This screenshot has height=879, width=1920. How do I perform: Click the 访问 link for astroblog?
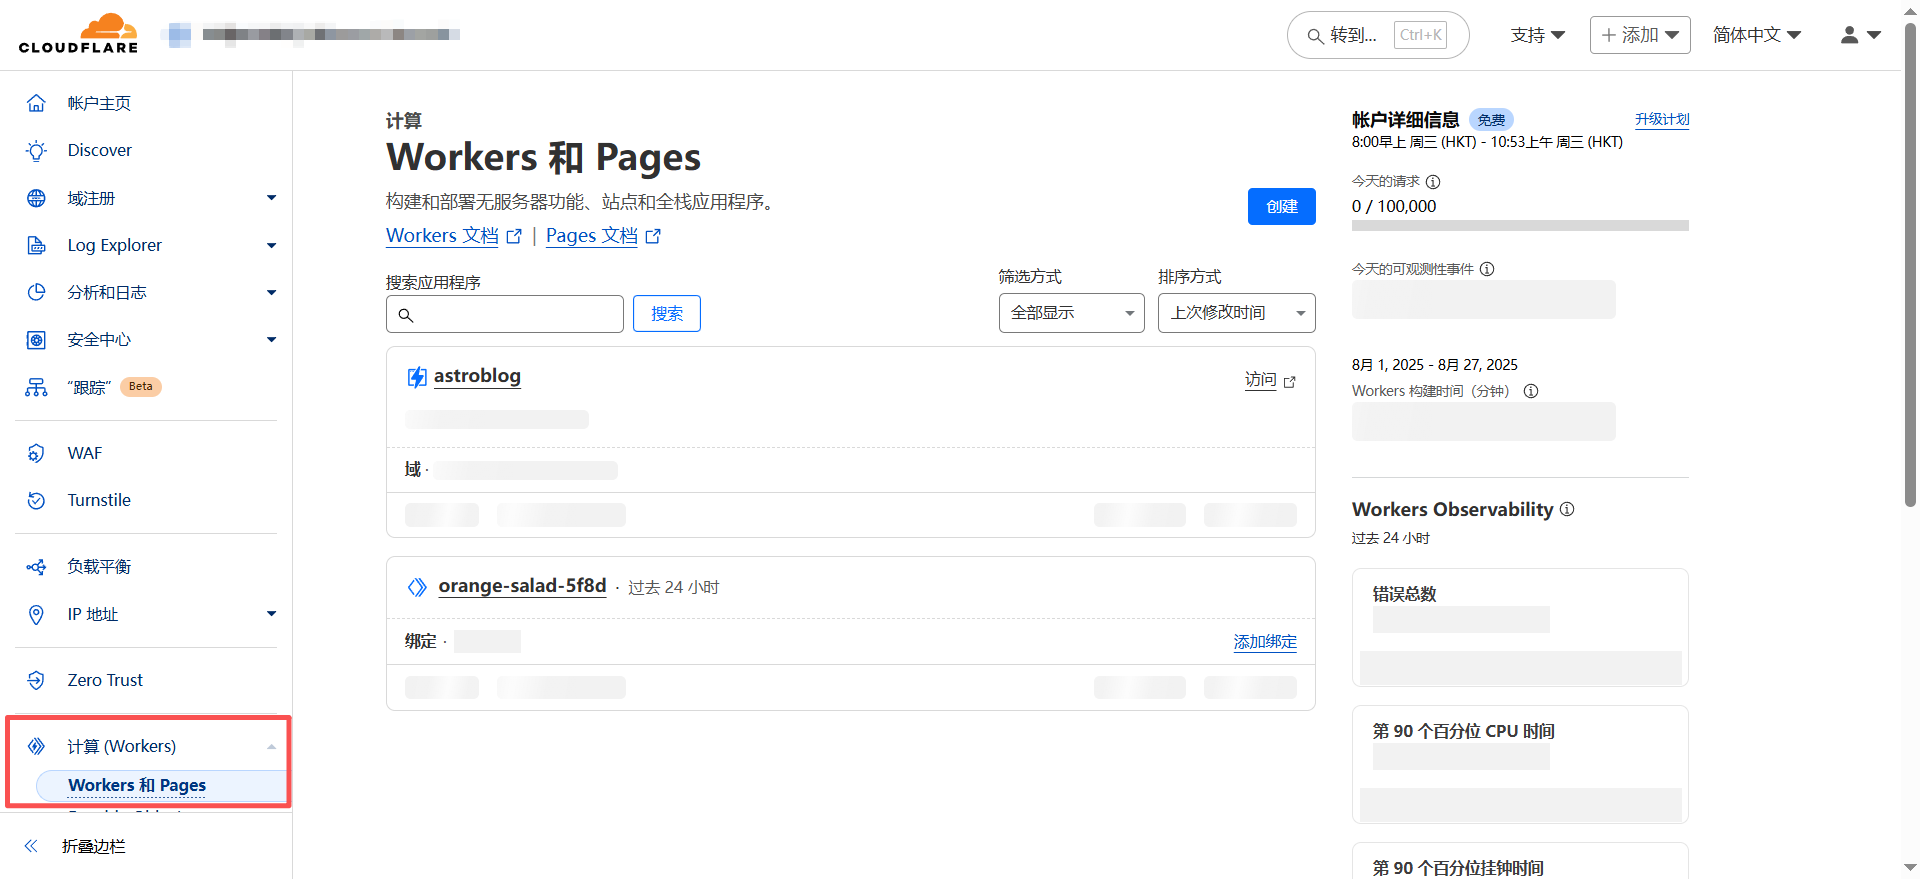coord(1260,380)
